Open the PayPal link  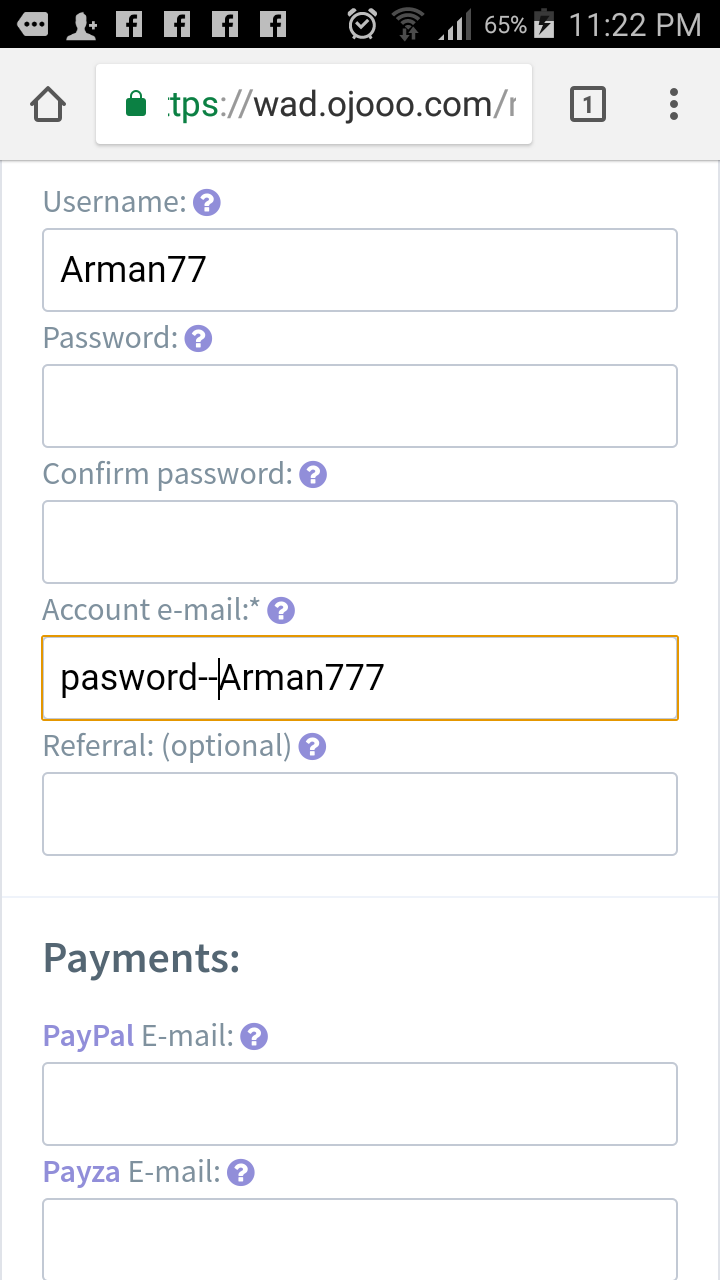pyautogui.click(x=89, y=1036)
